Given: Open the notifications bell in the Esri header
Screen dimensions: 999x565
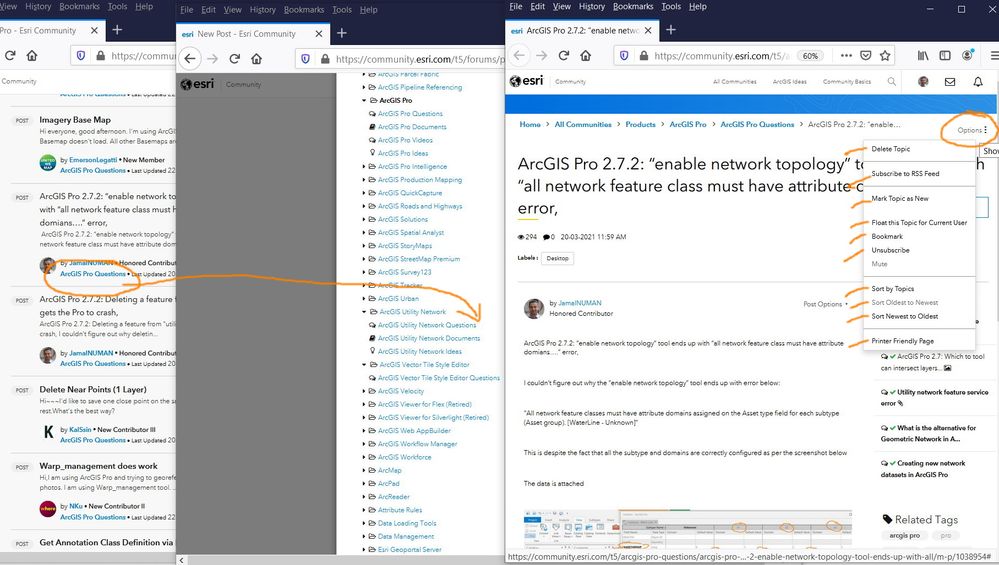Looking at the screenshot, I should [x=977, y=82].
